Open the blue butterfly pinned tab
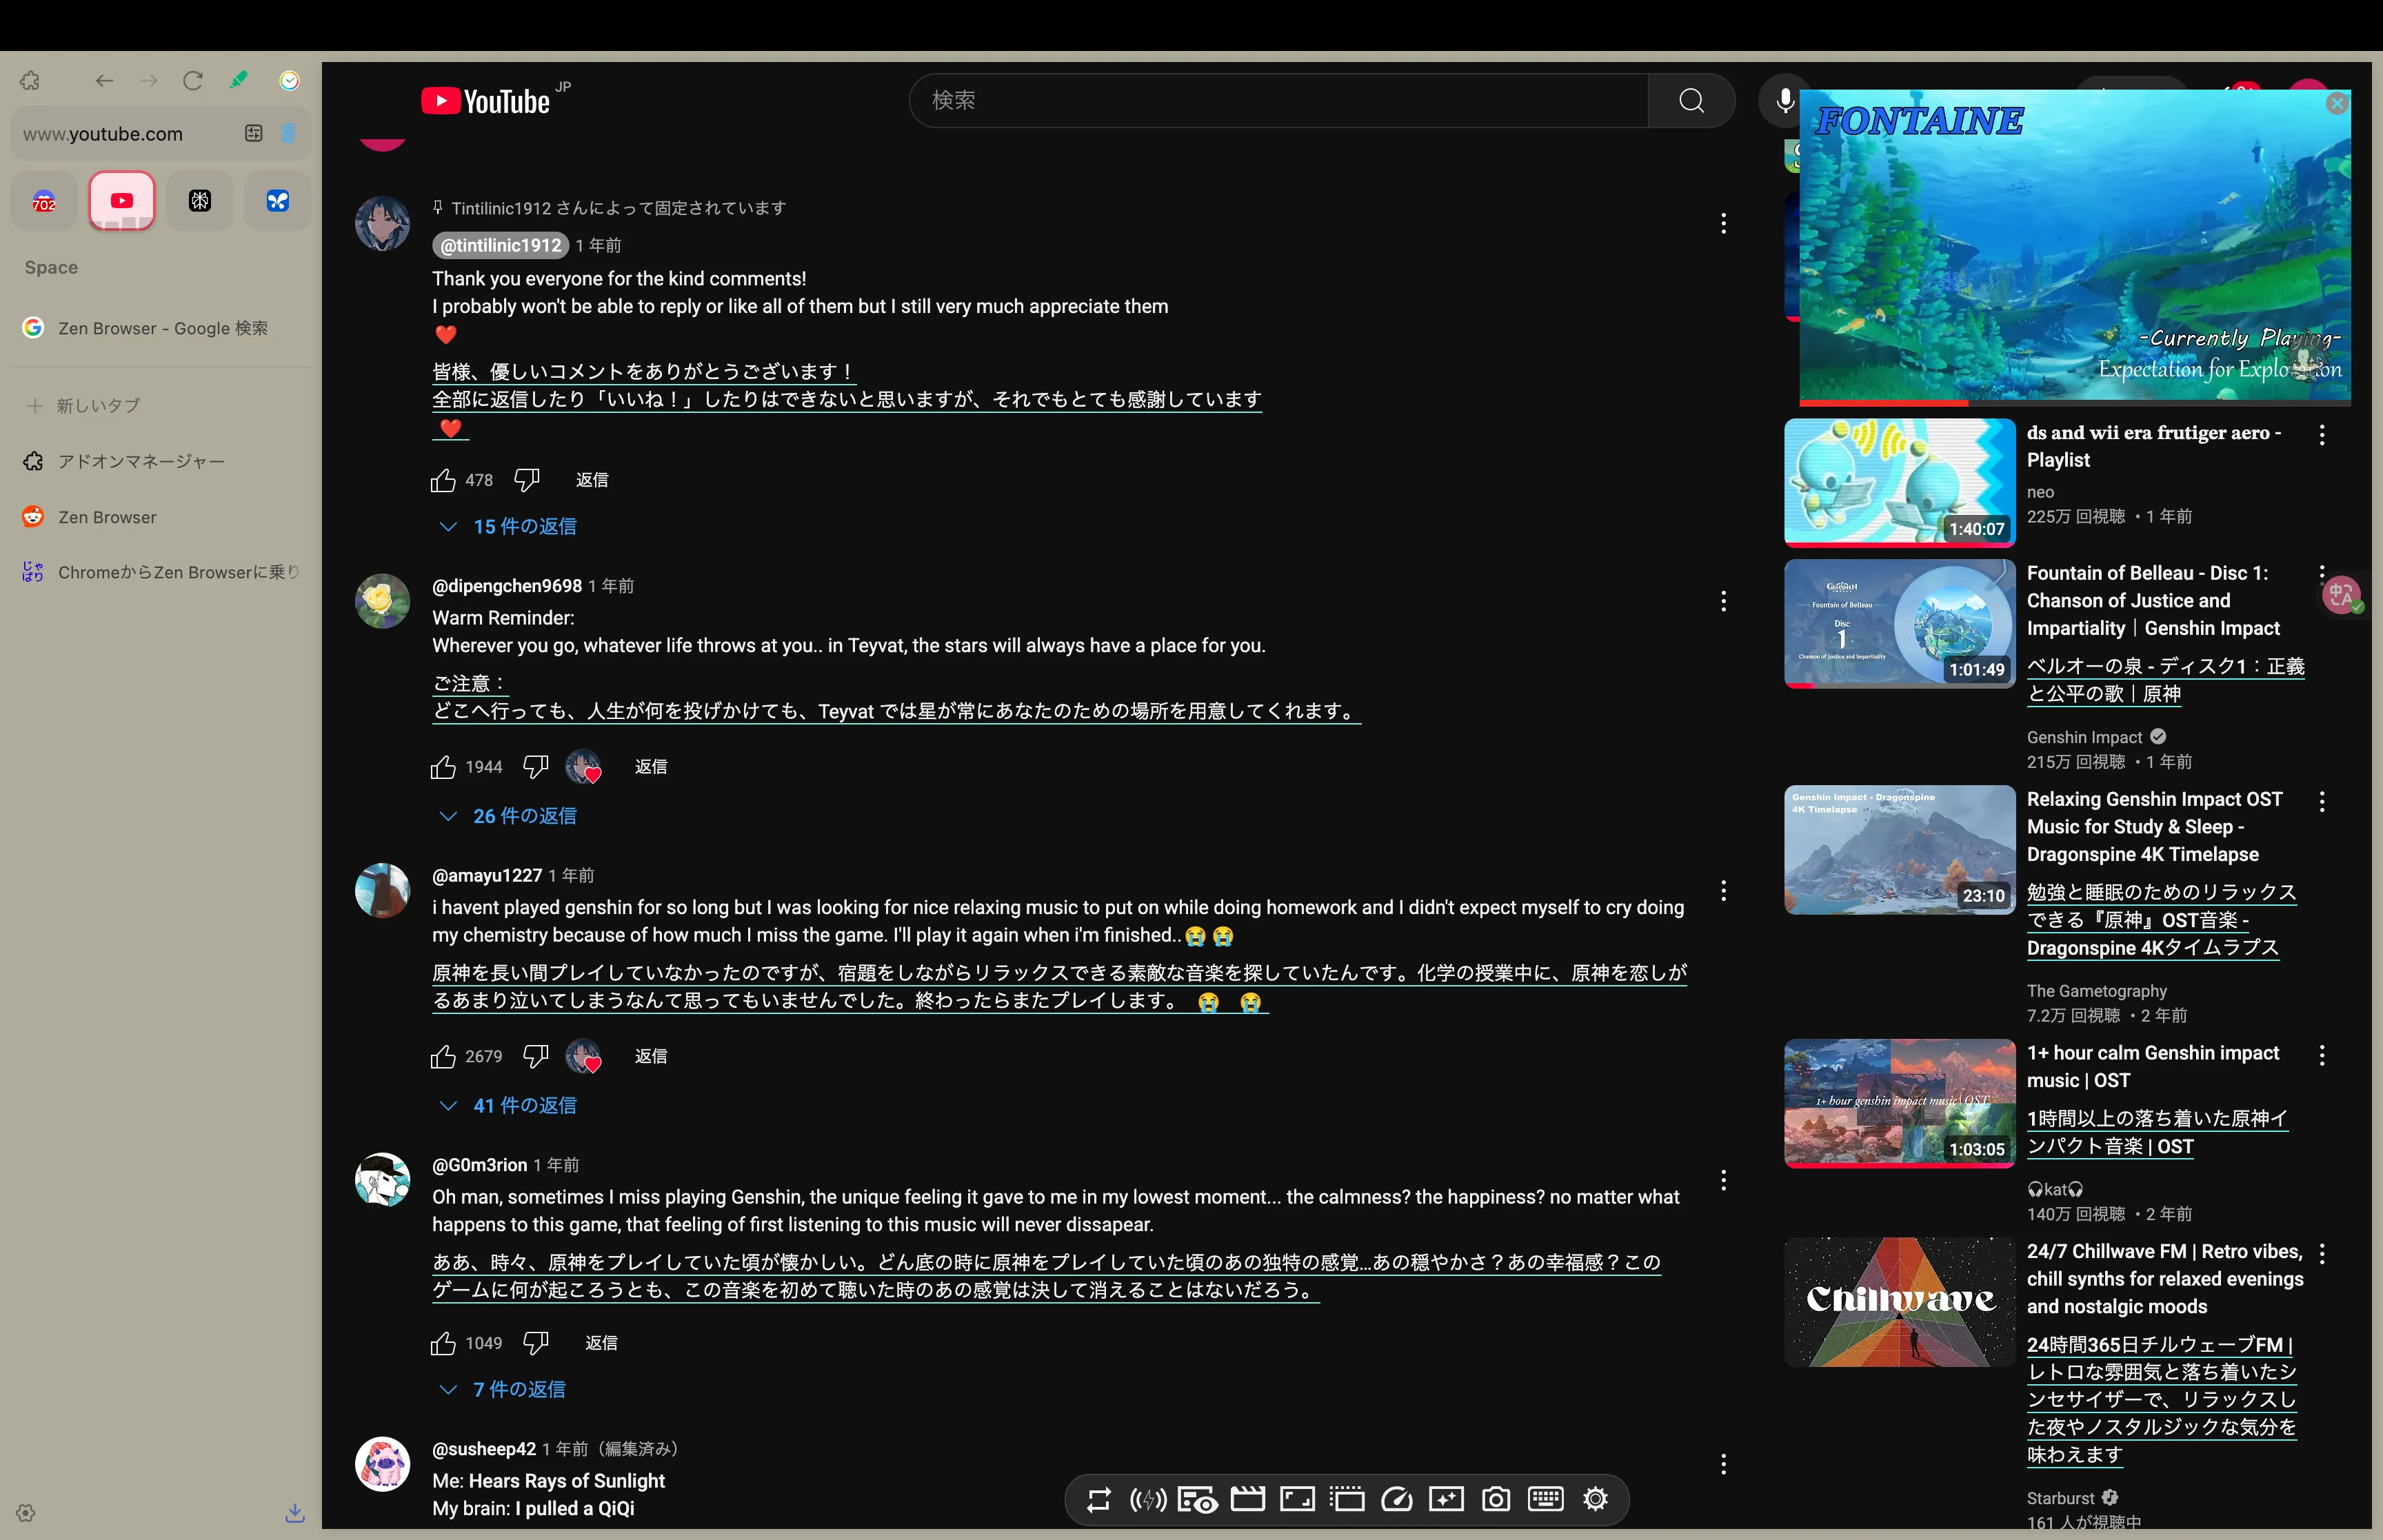 [278, 201]
